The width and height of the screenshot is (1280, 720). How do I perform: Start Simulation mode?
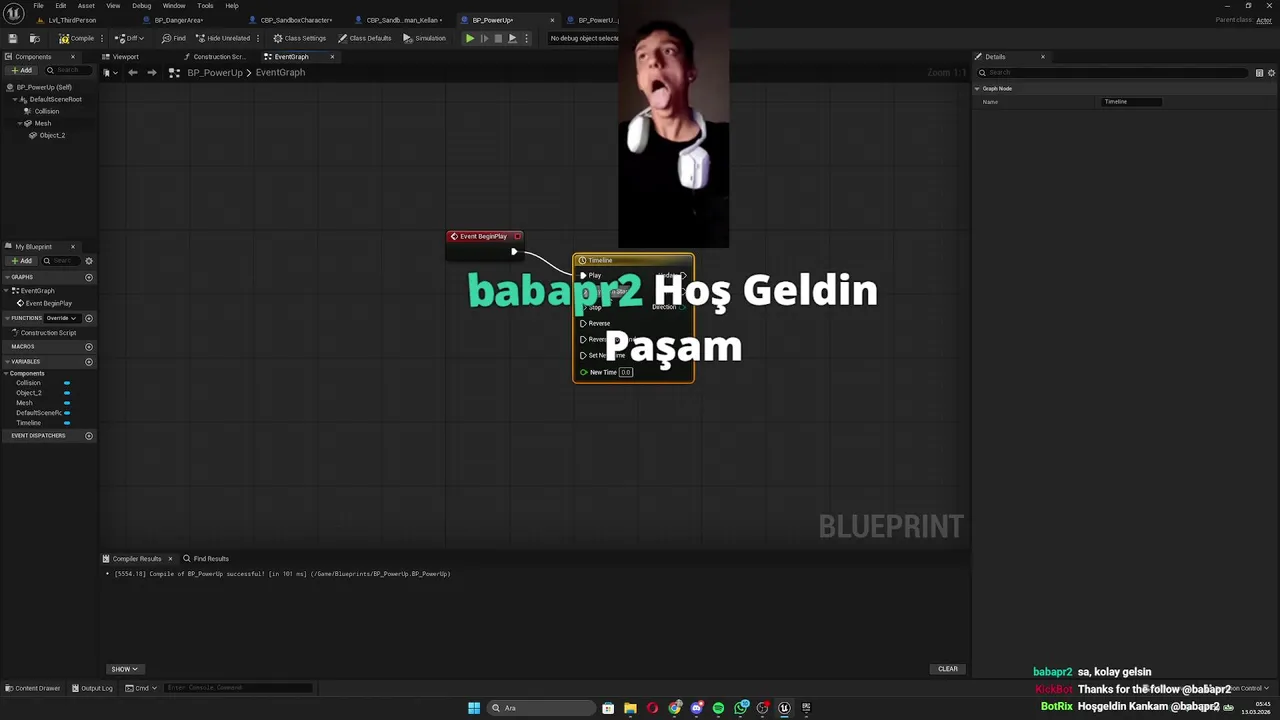click(x=424, y=38)
